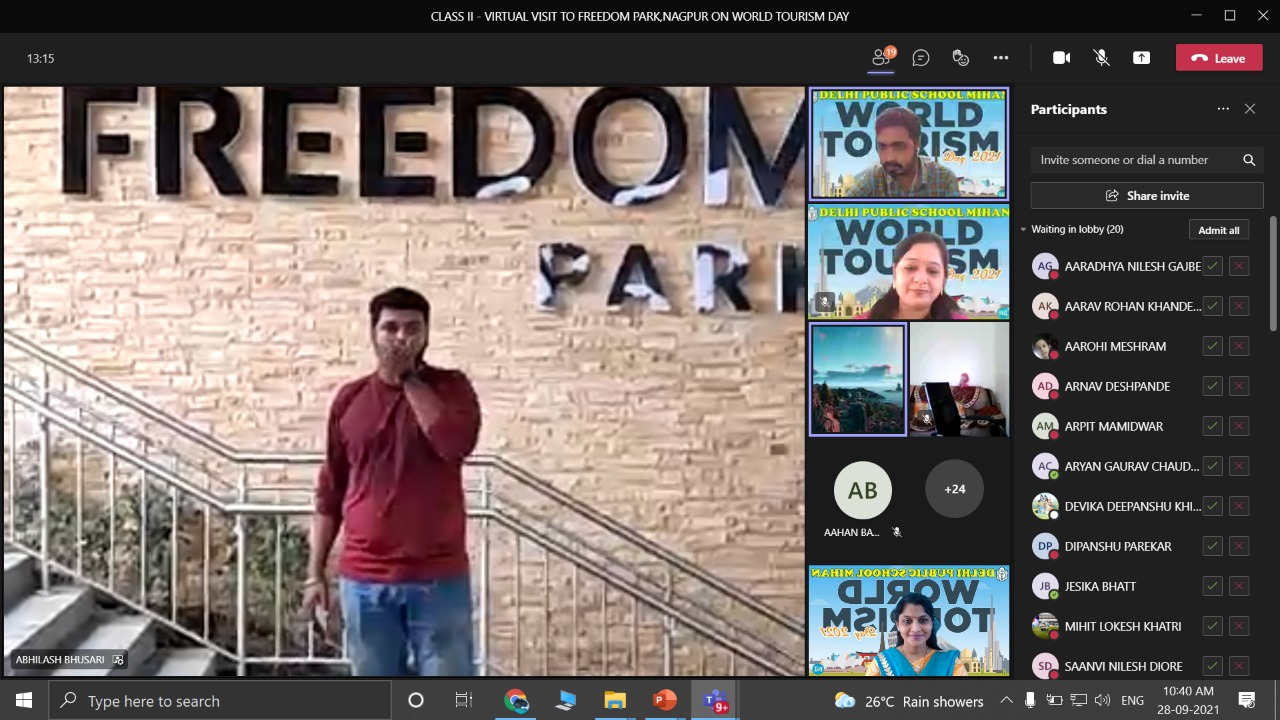The image size is (1280, 720).
Task: Open the more actions ellipsis in toolbar
Action: click(1001, 58)
